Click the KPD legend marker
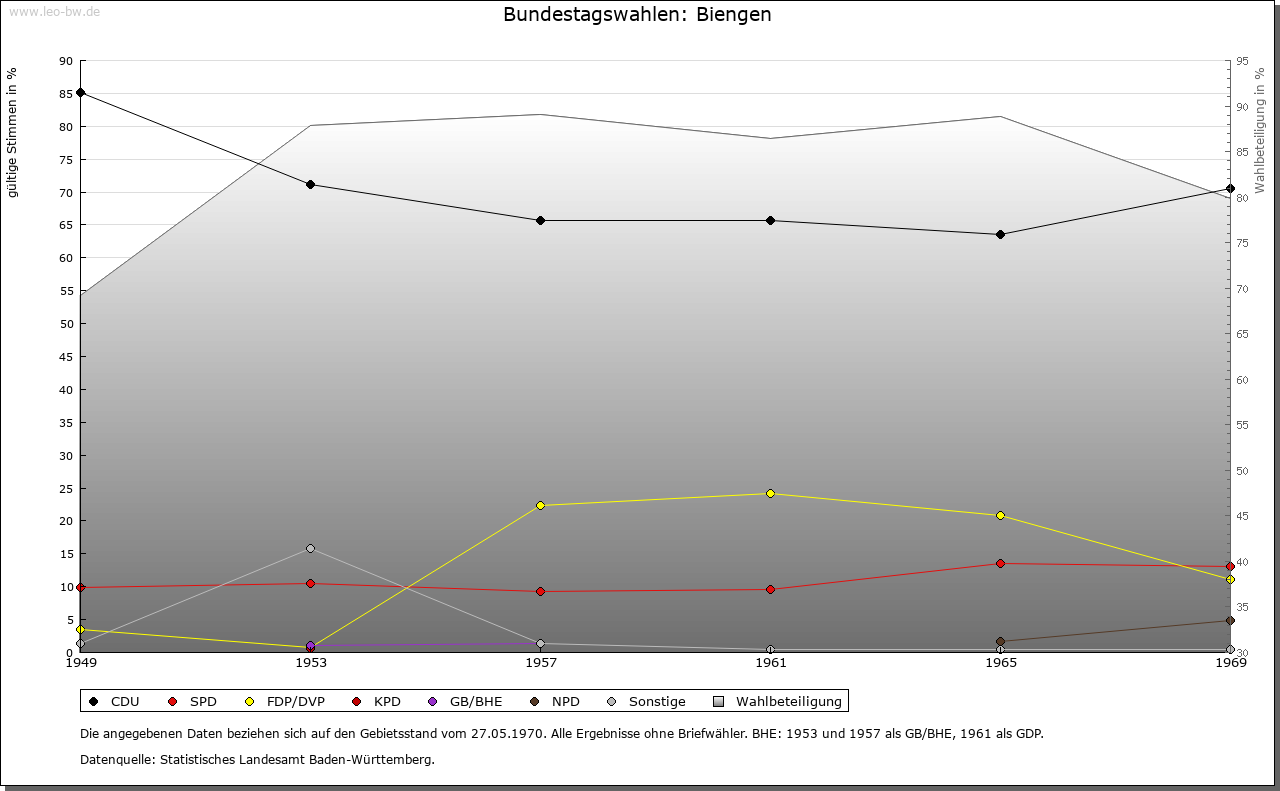The height and width of the screenshot is (791, 1280). [x=356, y=701]
